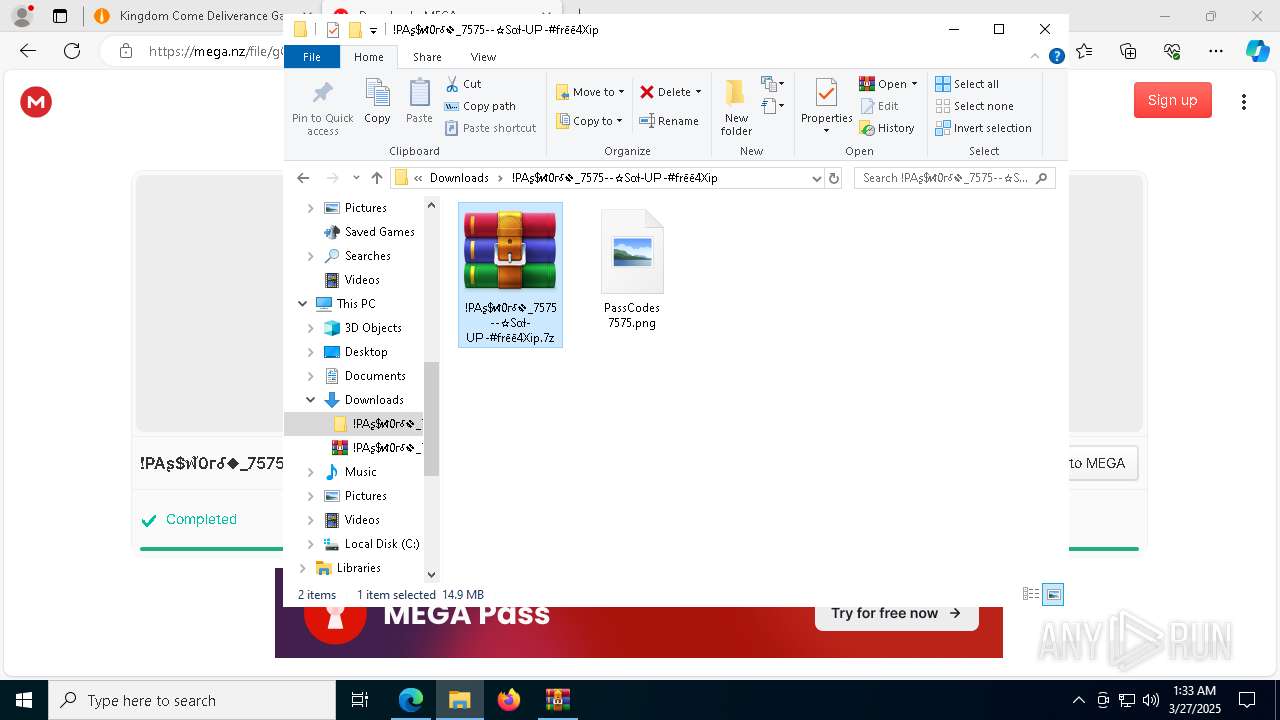Go Back in Explorer navigation
Viewport: 1280px width, 720px height.
pyautogui.click(x=303, y=178)
